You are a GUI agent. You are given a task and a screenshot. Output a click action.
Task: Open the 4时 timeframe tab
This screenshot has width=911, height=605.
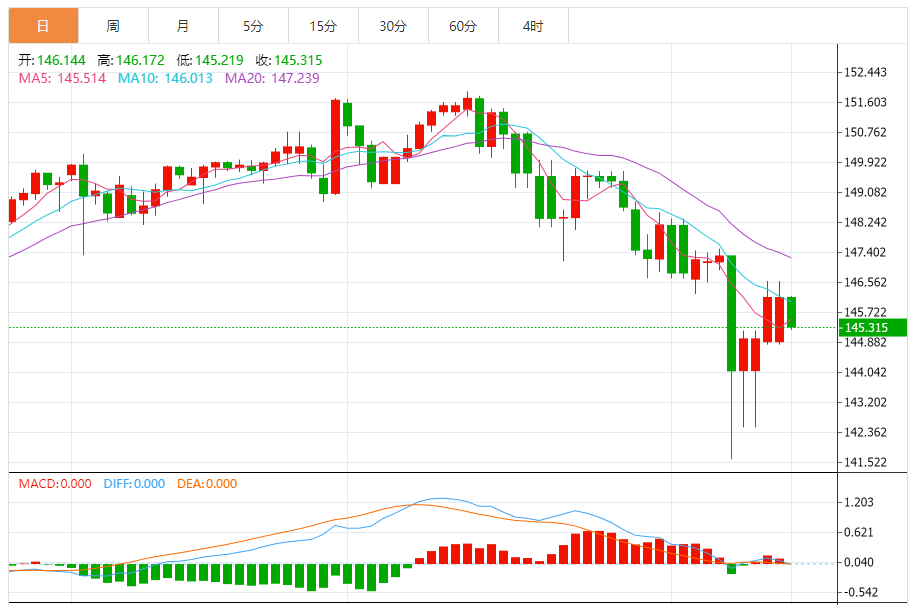click(x=533, y=26)
